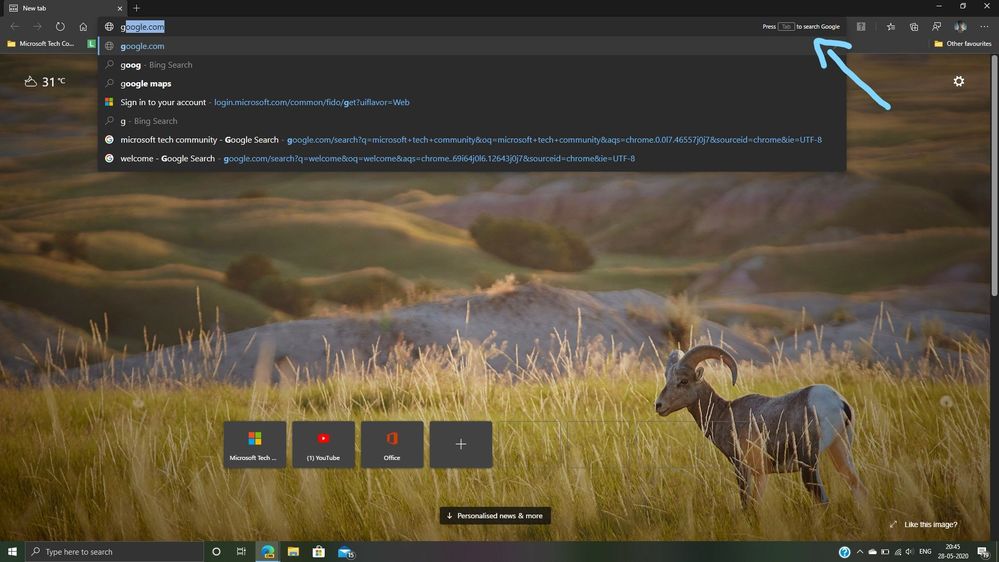This screenshot has height=562, width=999.
Task: Show hidden system tray icons
Action: tap(859, 552)
